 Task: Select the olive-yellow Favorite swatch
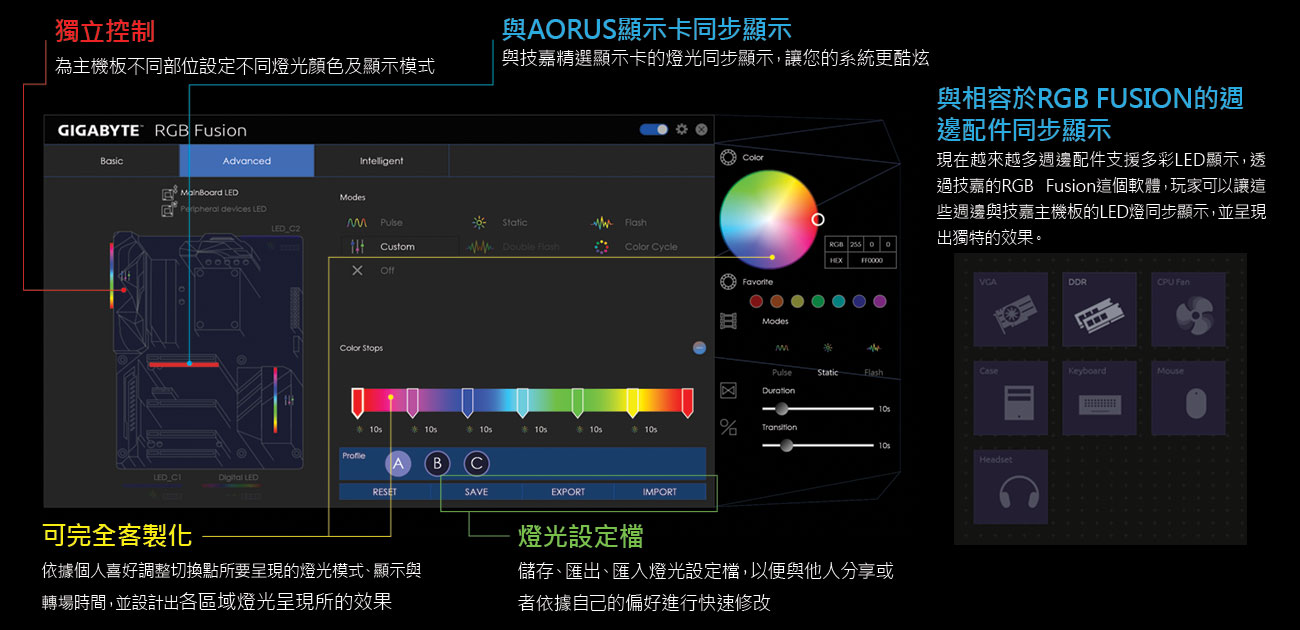798,301
